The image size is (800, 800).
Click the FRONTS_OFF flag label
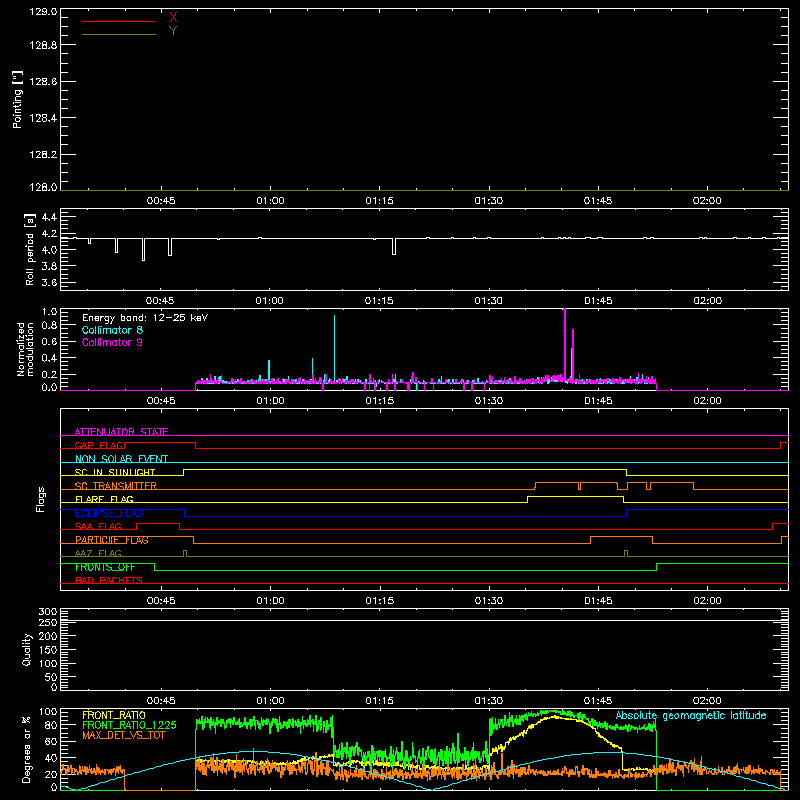(x=105, y=567)
